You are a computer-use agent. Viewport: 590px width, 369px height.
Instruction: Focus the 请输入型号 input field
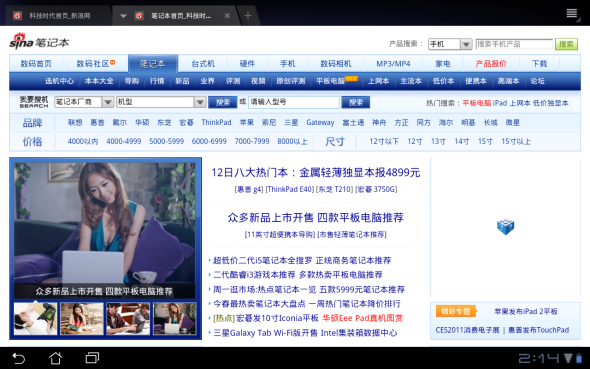coord(293,102)
